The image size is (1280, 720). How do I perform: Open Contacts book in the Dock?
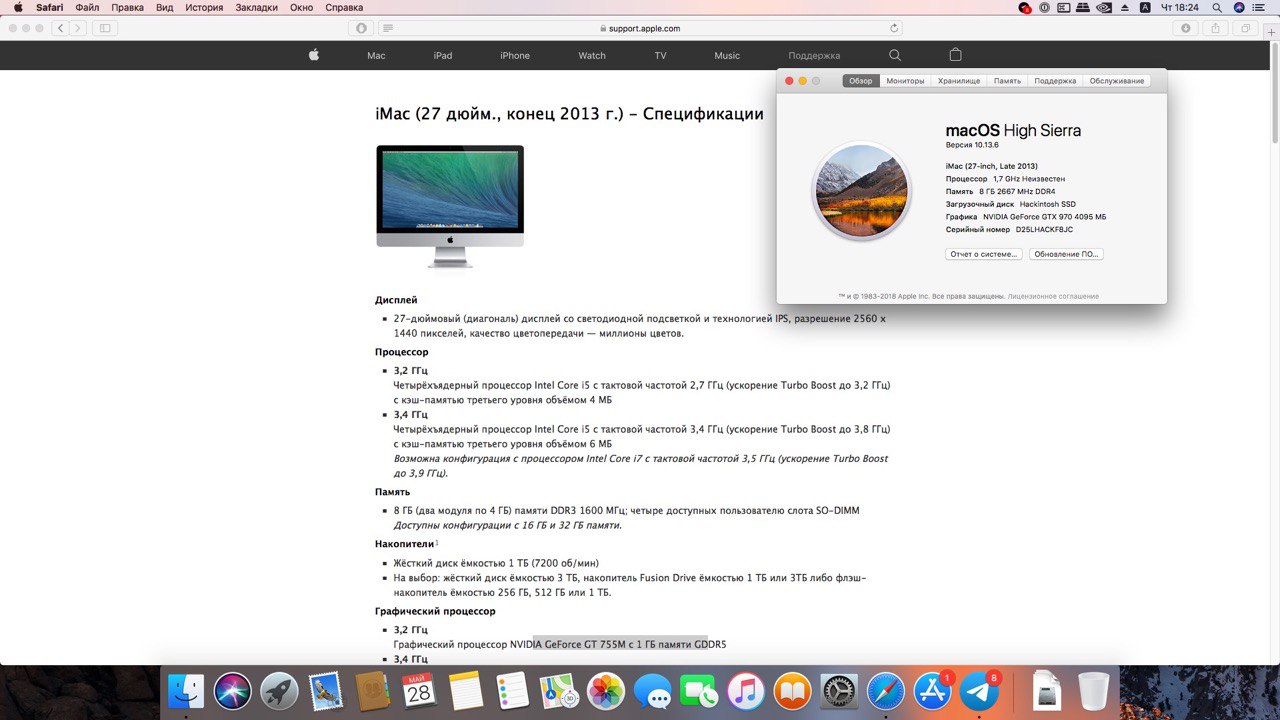tap(372, 691)
